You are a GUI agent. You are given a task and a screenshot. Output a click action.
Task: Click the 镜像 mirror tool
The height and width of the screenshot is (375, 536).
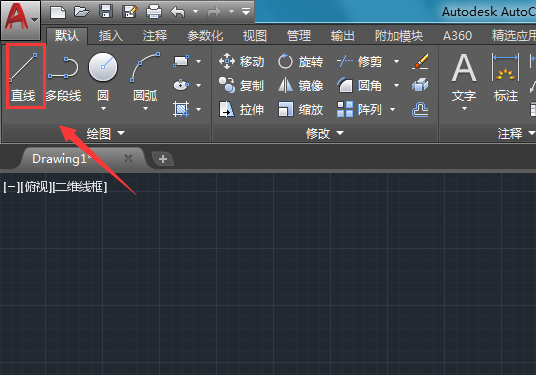(x=300, y=85)
